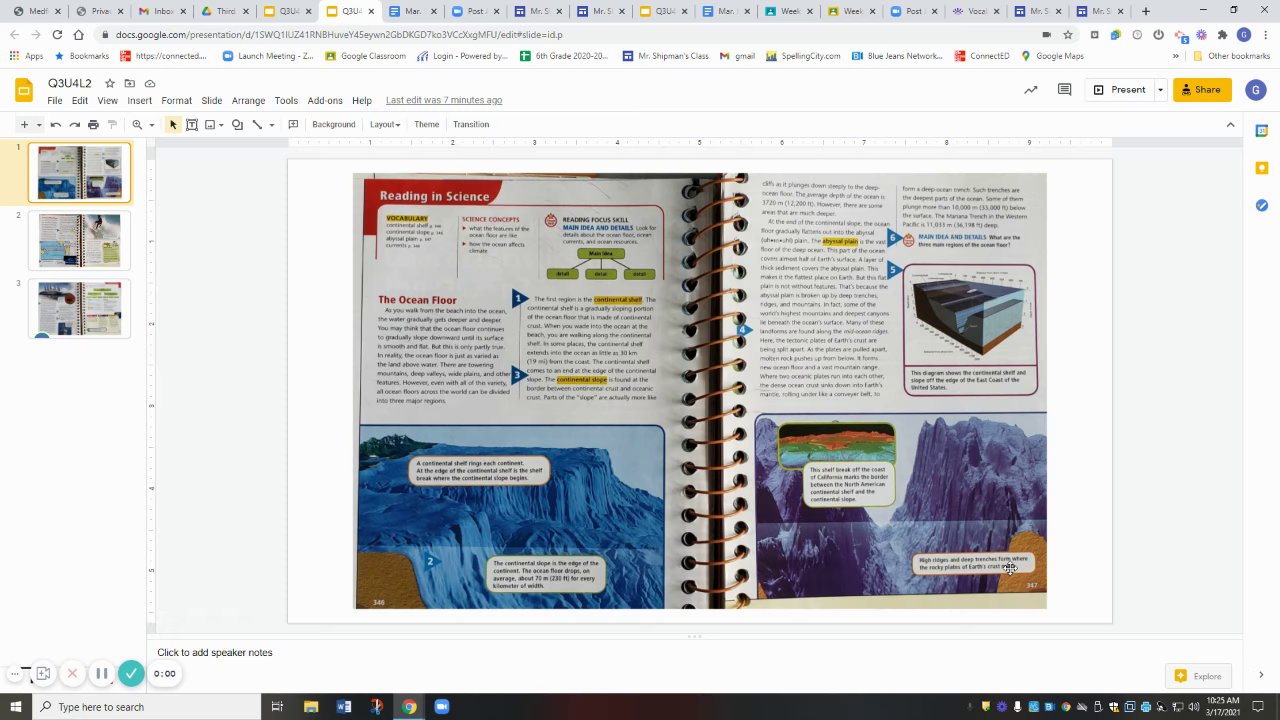1280x720 pixels.
Task: Click the Move to folder icon
Action: pos(129,83)
